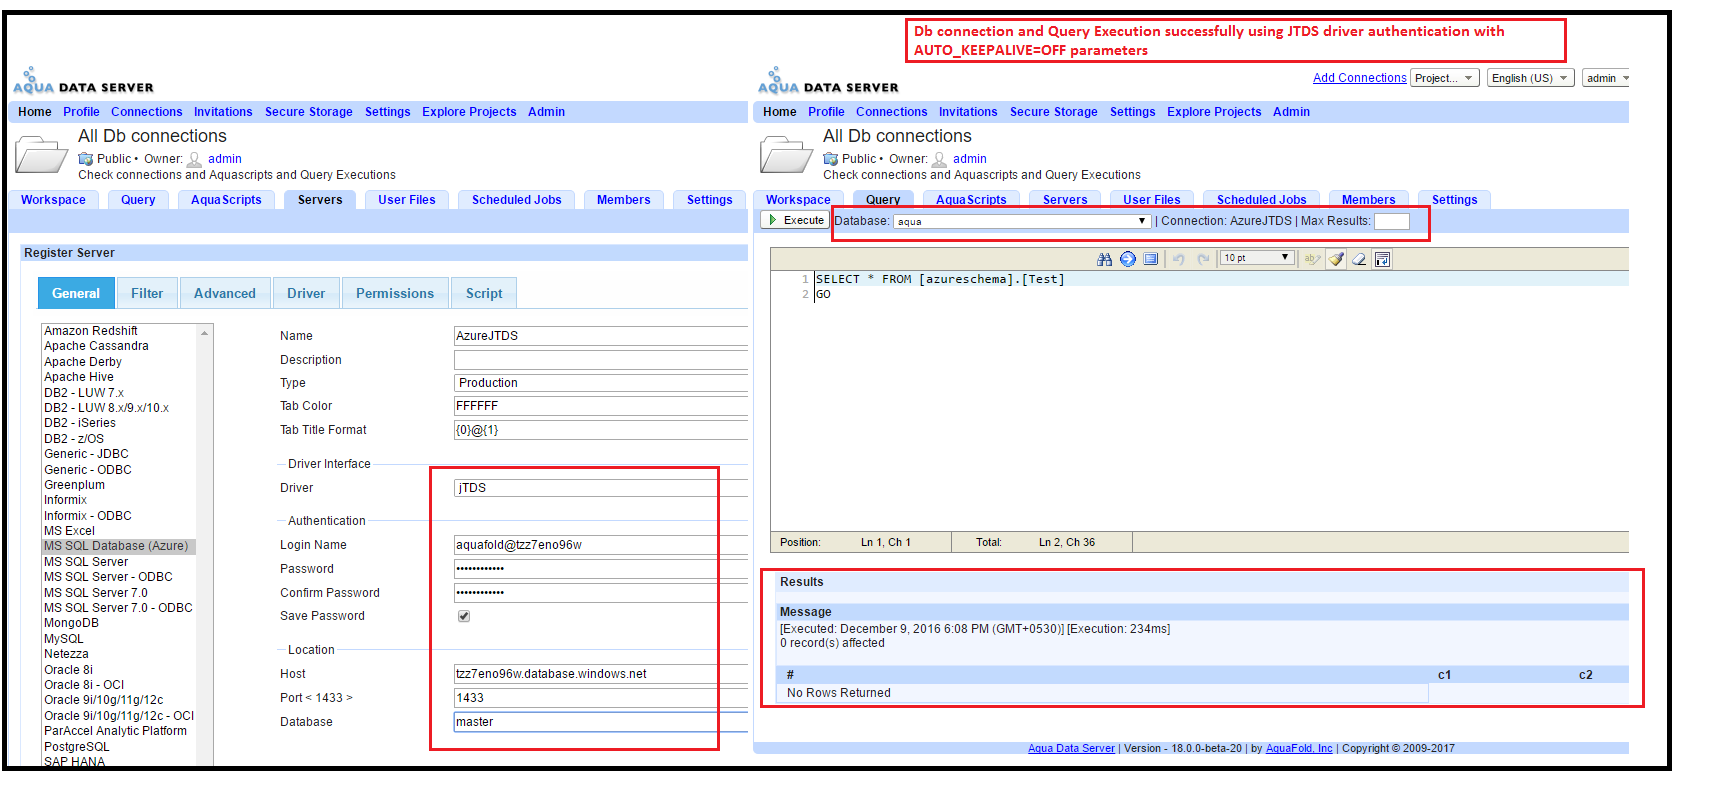The width and height of the screenshot is (1717, 791).
Task: Toggle the Save Password checkbox
Action: click(464, 616)
